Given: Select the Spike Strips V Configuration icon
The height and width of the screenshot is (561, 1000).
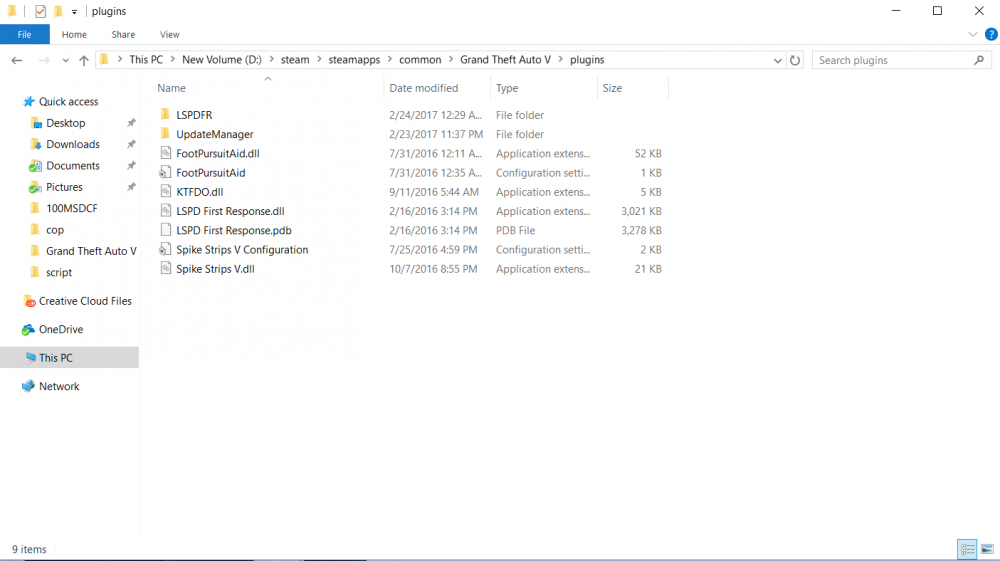Looking at the screenshot, I should coord(165,249).
